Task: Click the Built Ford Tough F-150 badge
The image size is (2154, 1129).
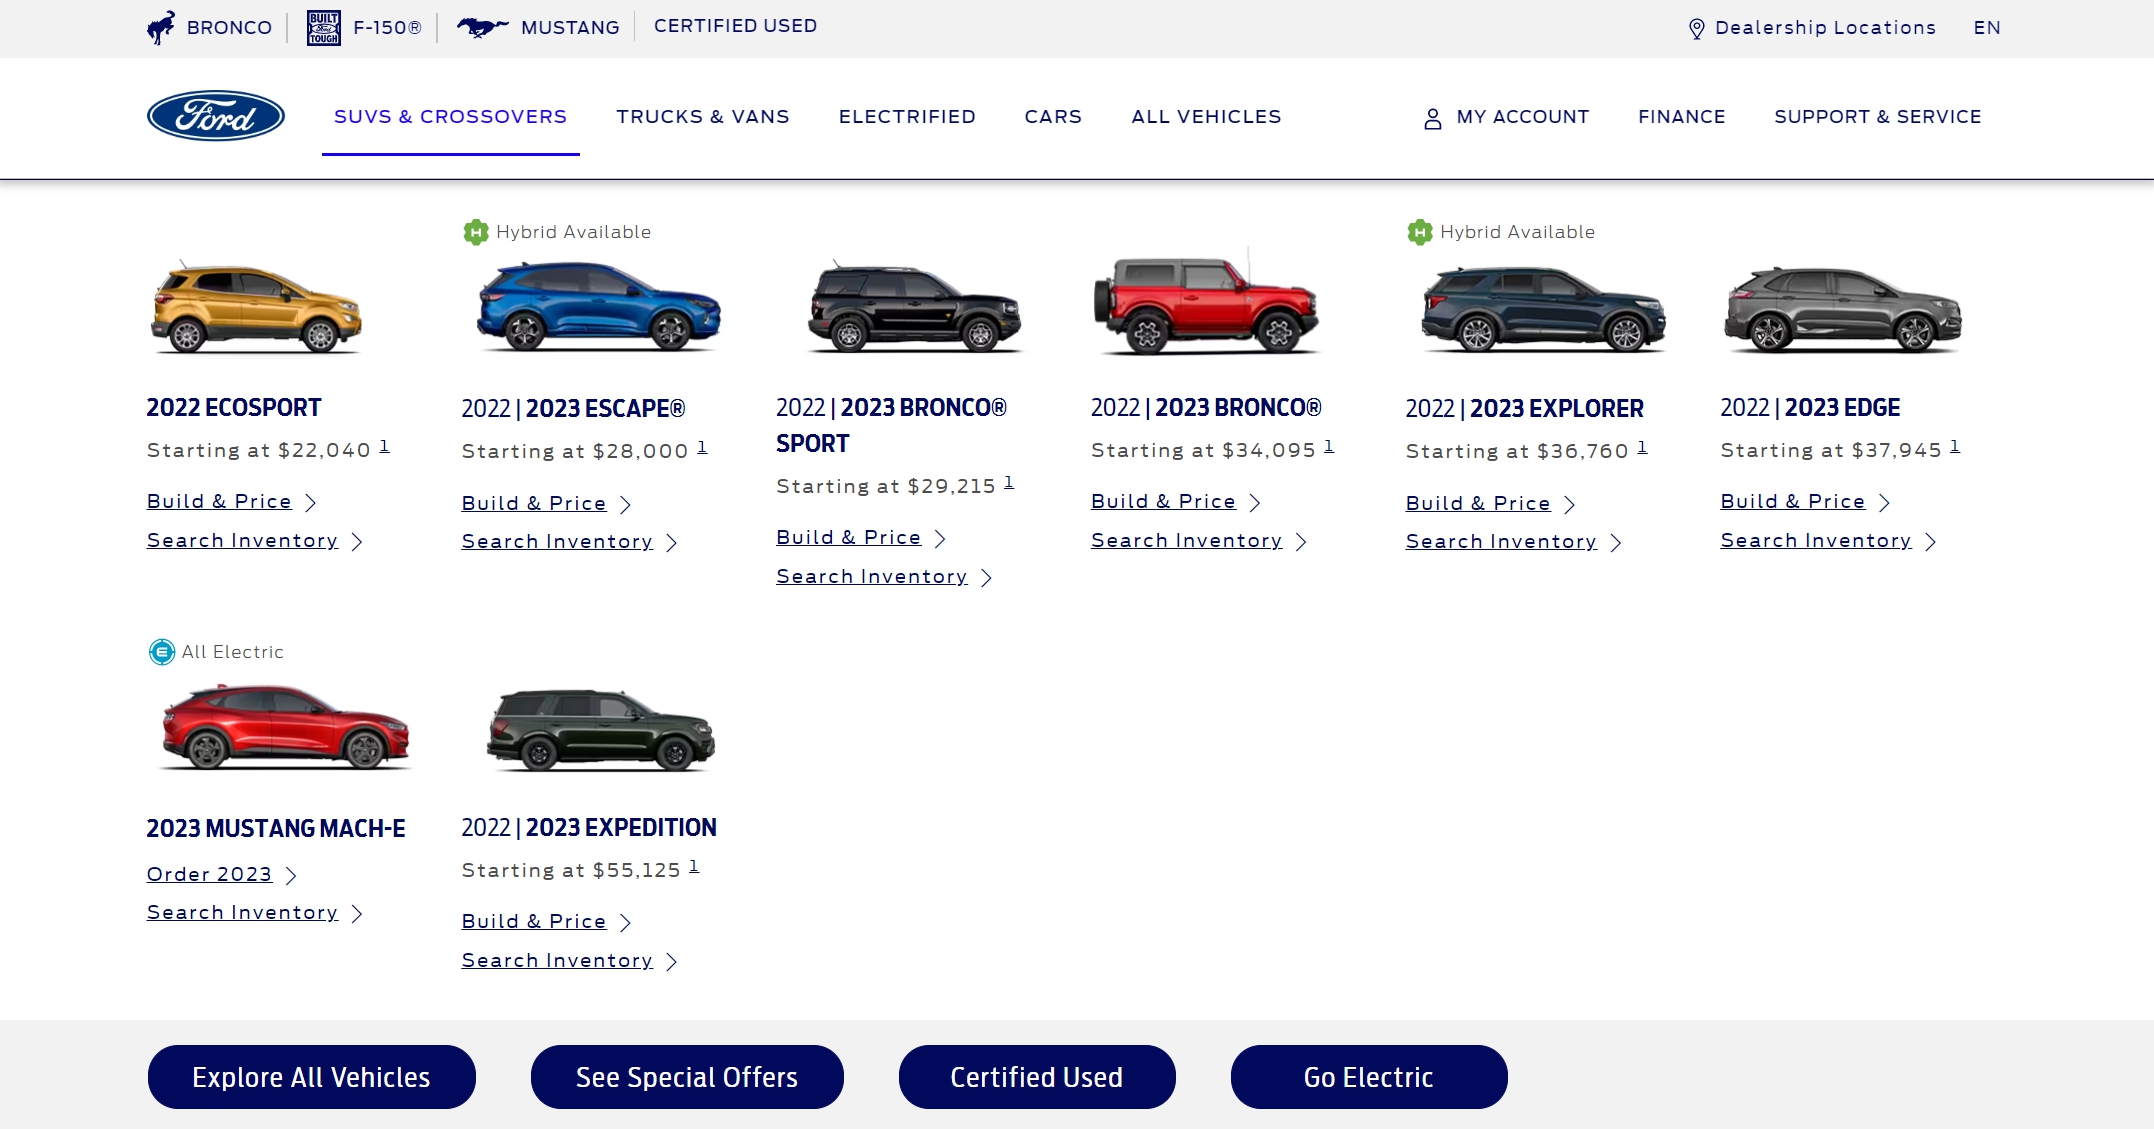Action: 323,27
